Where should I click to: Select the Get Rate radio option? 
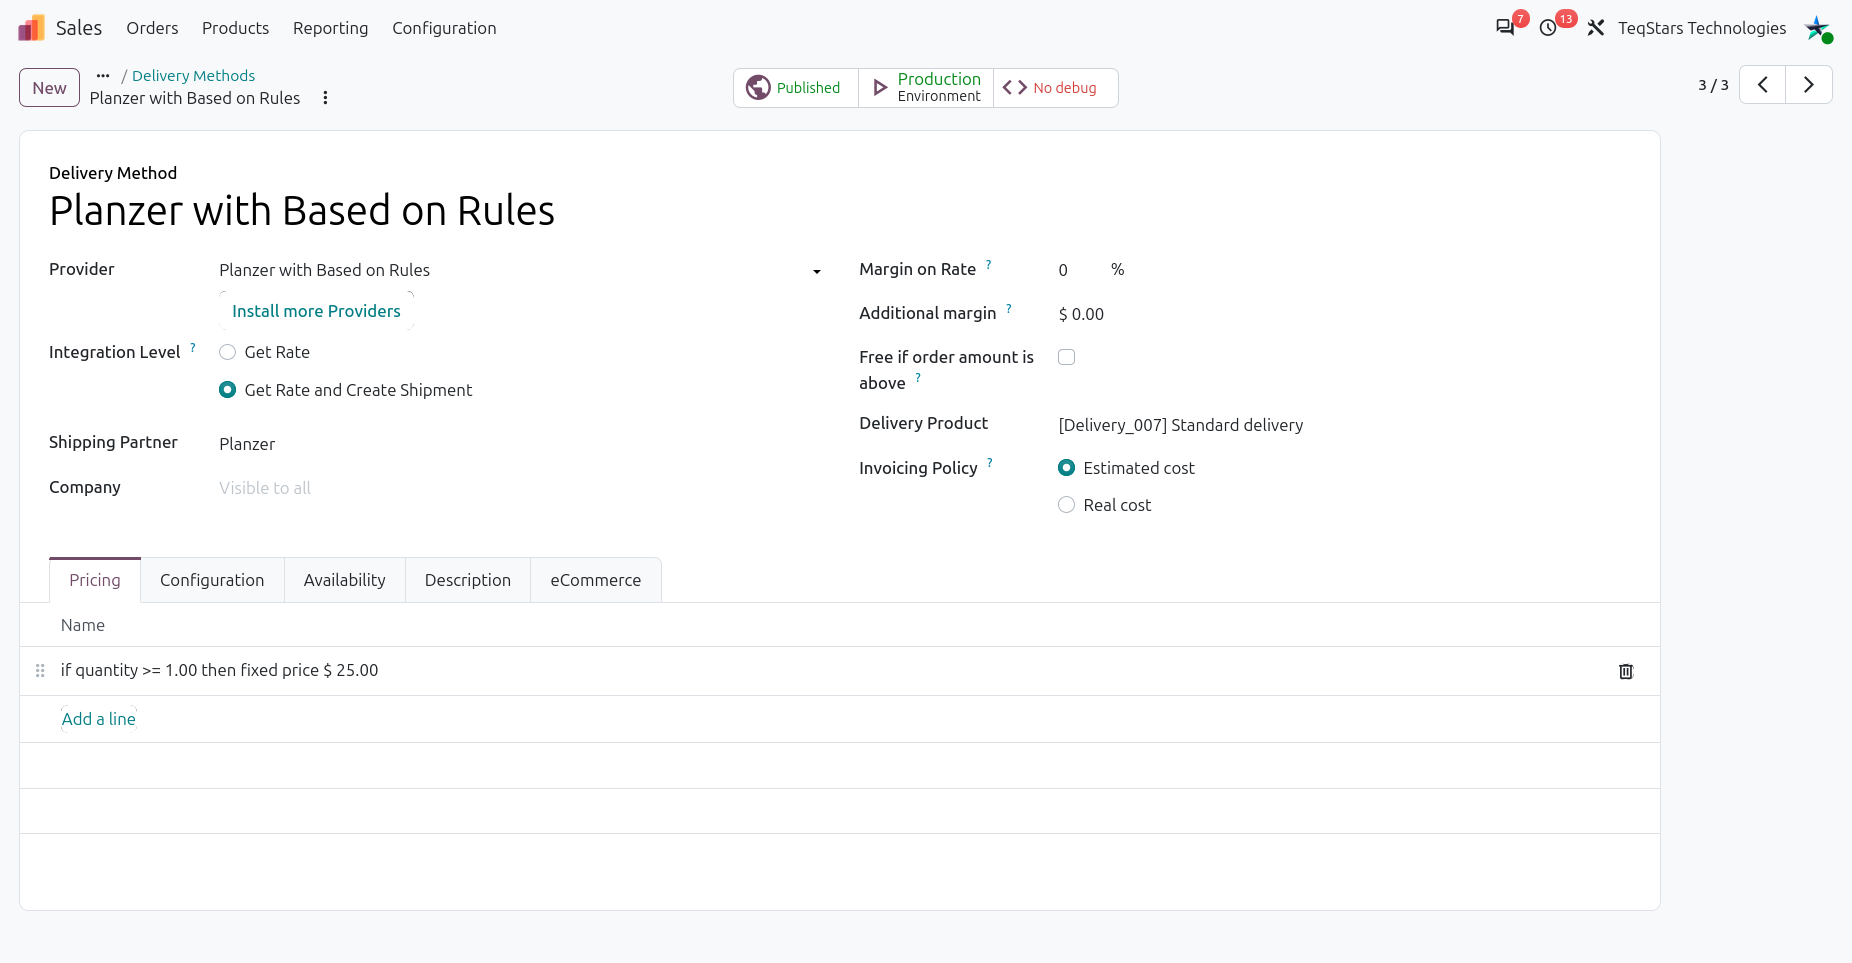[228, 352]
